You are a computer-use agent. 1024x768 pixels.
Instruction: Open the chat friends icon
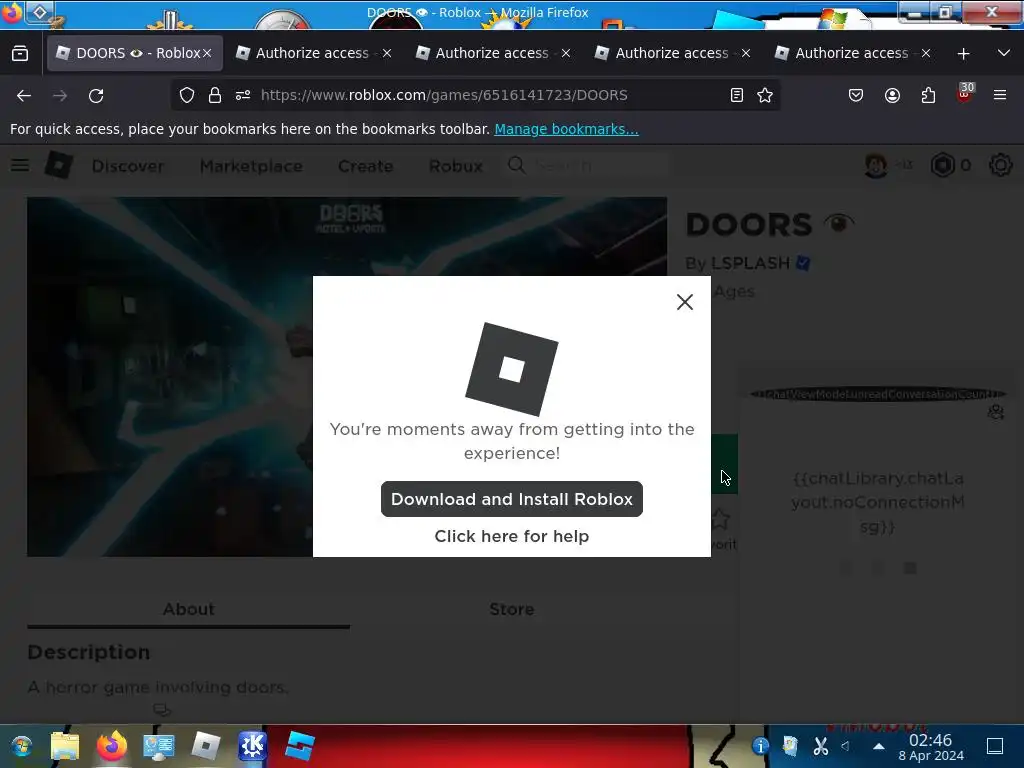[995, 412]
